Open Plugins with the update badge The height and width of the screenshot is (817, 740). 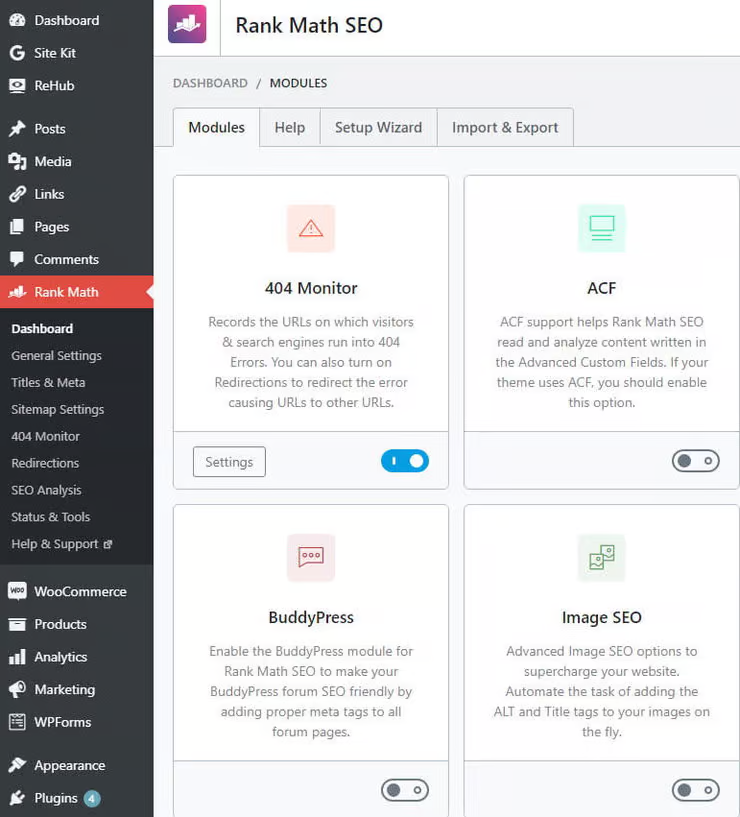56,798
